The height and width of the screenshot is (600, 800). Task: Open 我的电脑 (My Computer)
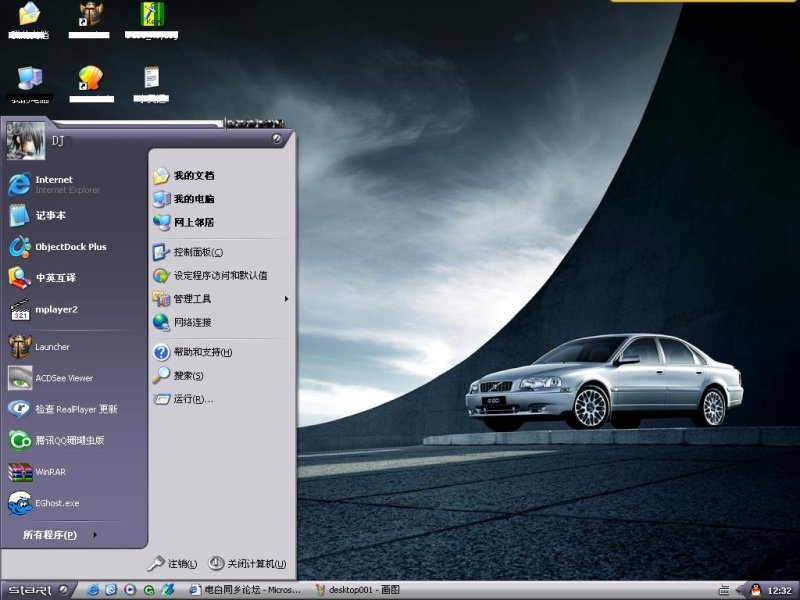pyautogui.click(x=195, y=198)
